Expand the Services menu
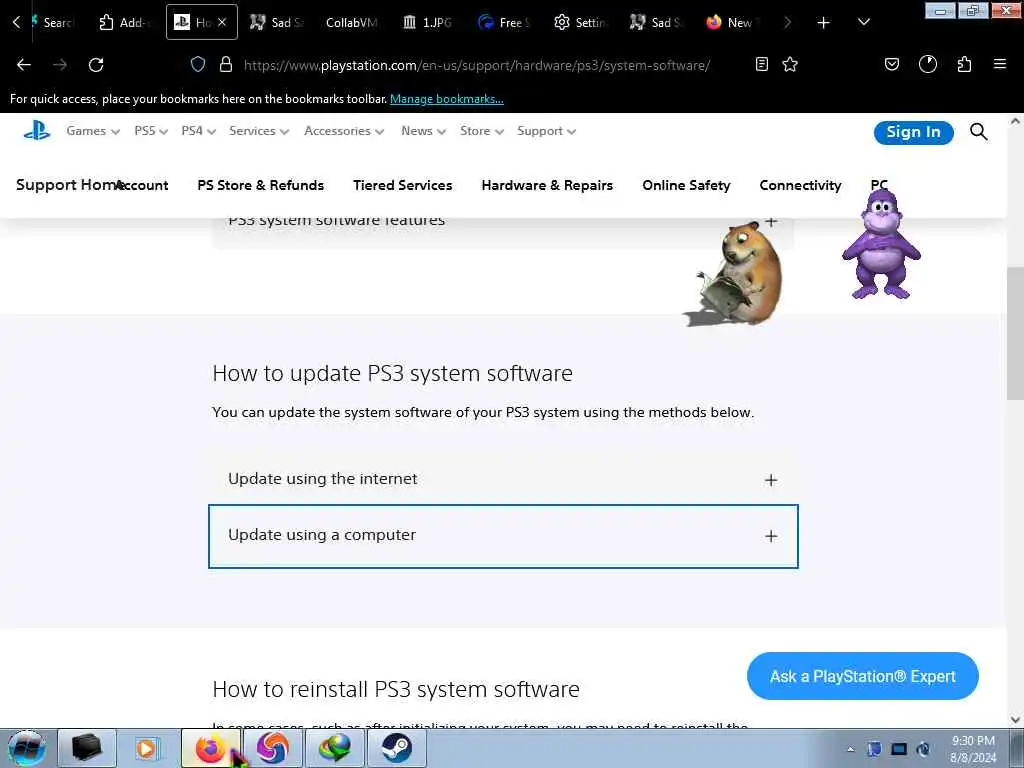Screen dimensions: 1024x768 pos(259,131)
